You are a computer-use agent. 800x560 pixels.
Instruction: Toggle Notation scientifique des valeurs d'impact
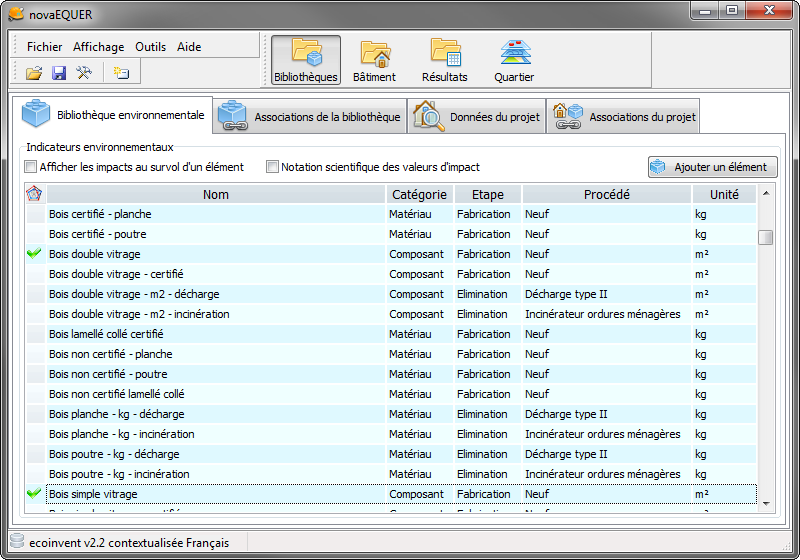[272, 167]
